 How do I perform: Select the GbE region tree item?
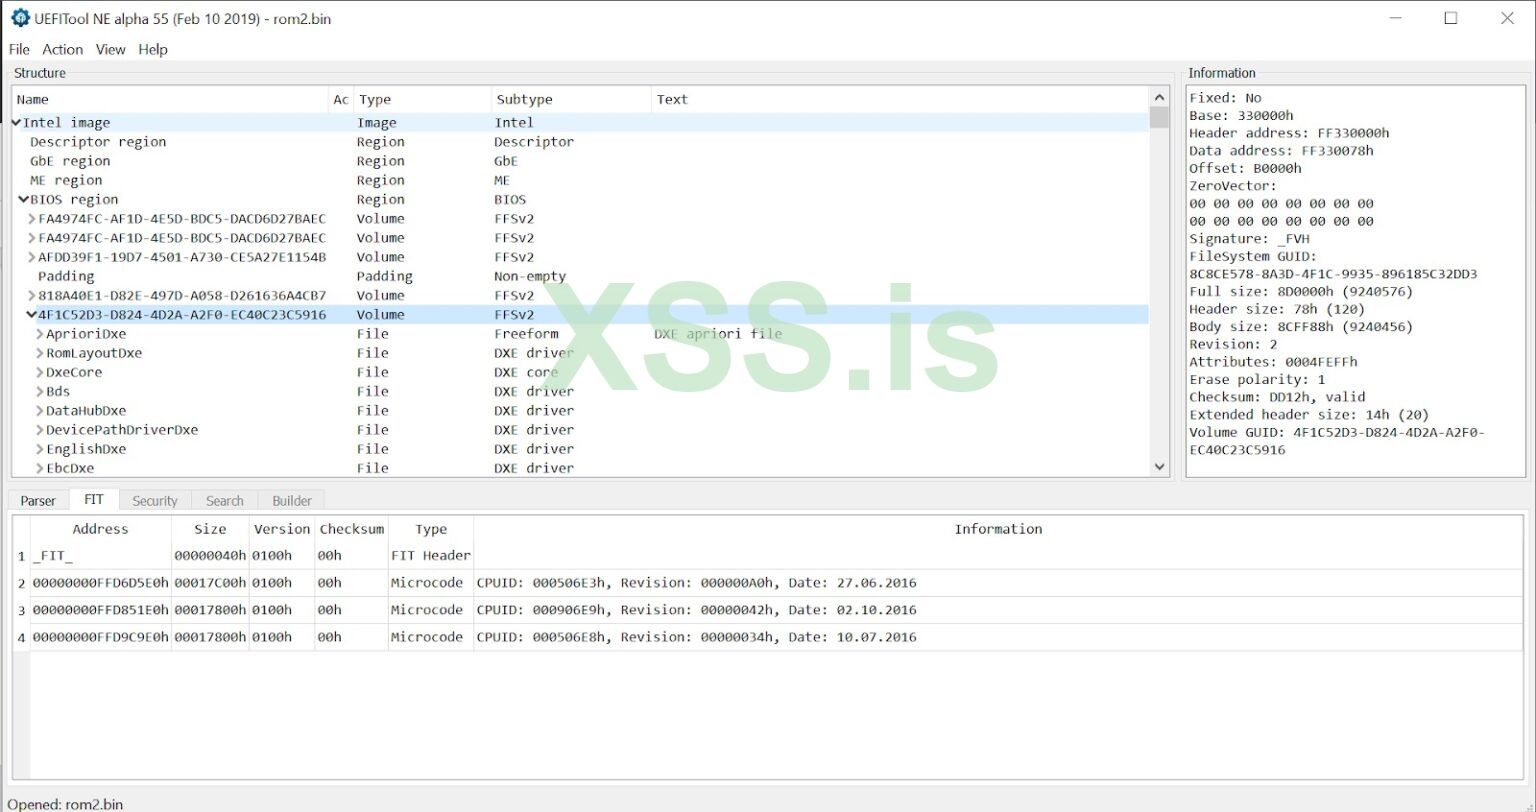(70, 161)
